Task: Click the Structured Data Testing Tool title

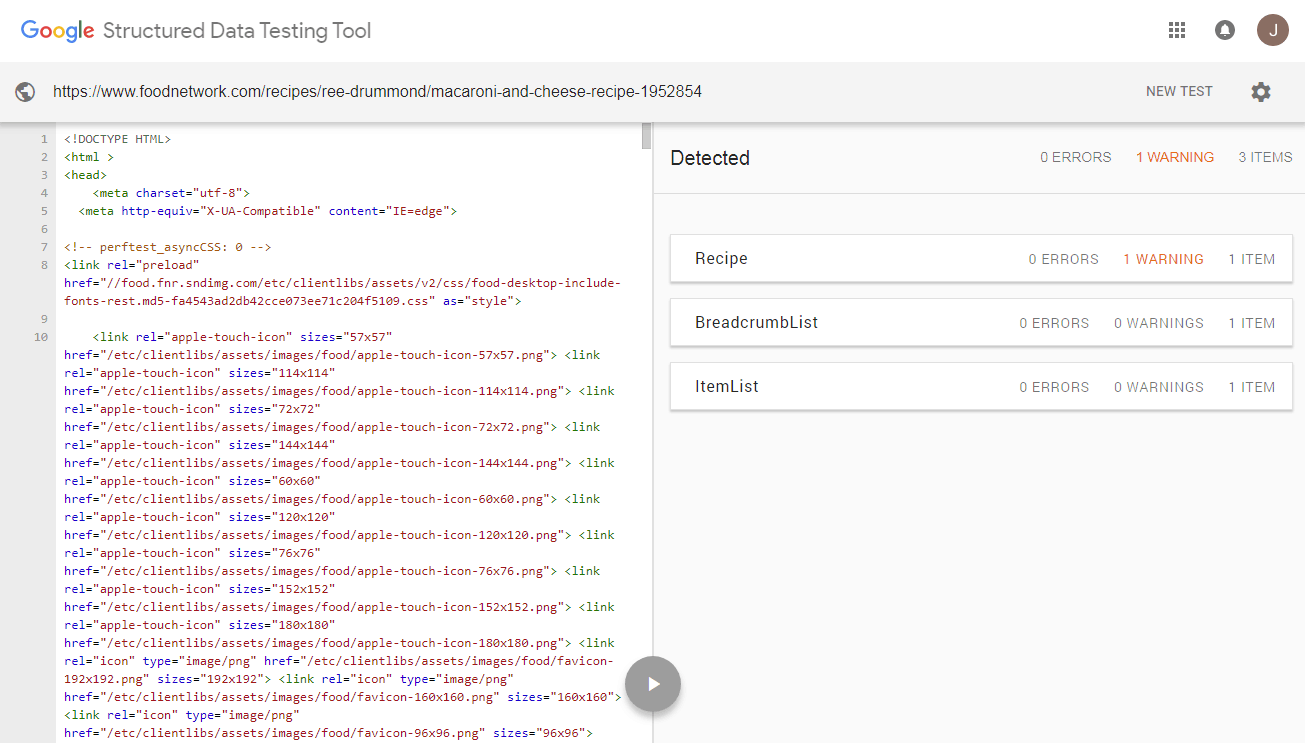Action: [x=237, y=31]
